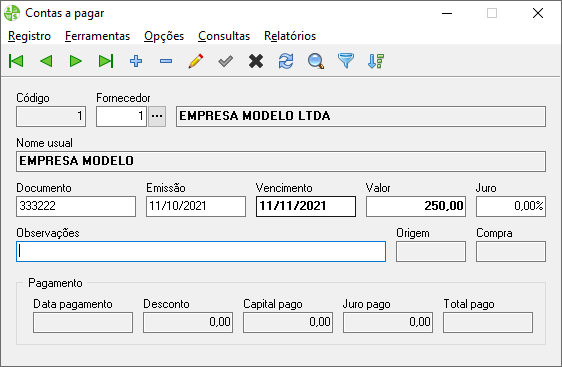Image resolution: width=562 pixels, height=367 pixels.
Task: Click the Nome usual field
Action: coord(281,161)
